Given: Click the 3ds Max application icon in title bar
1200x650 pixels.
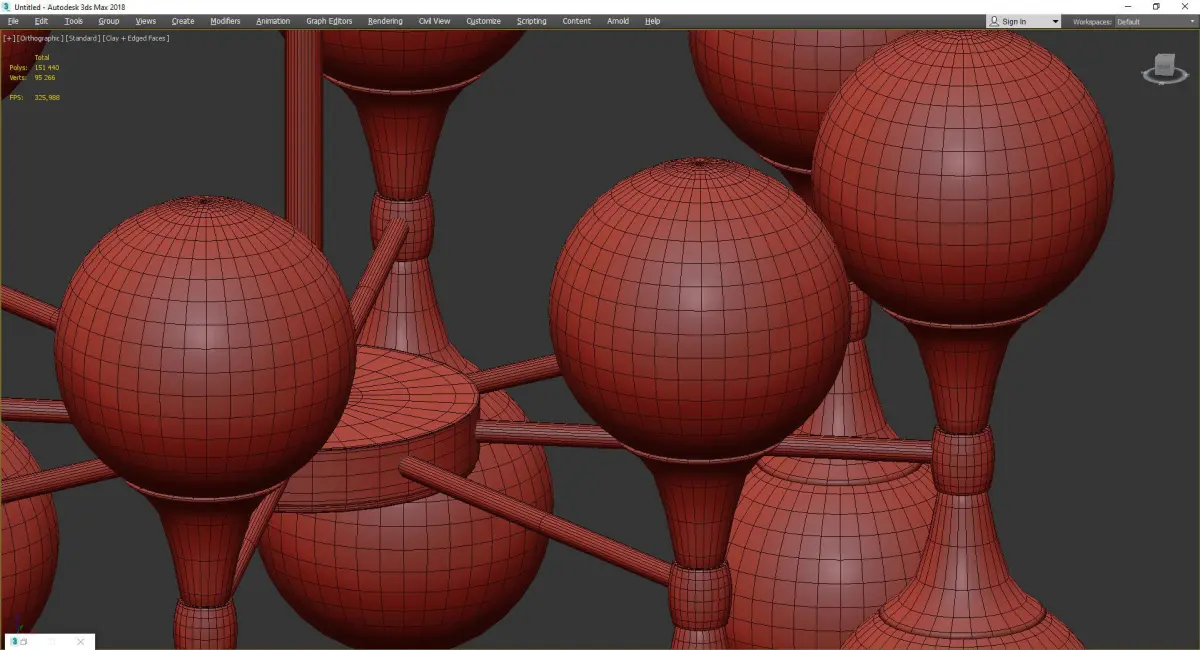Looking at the screenshot, I should pos(7,6).
